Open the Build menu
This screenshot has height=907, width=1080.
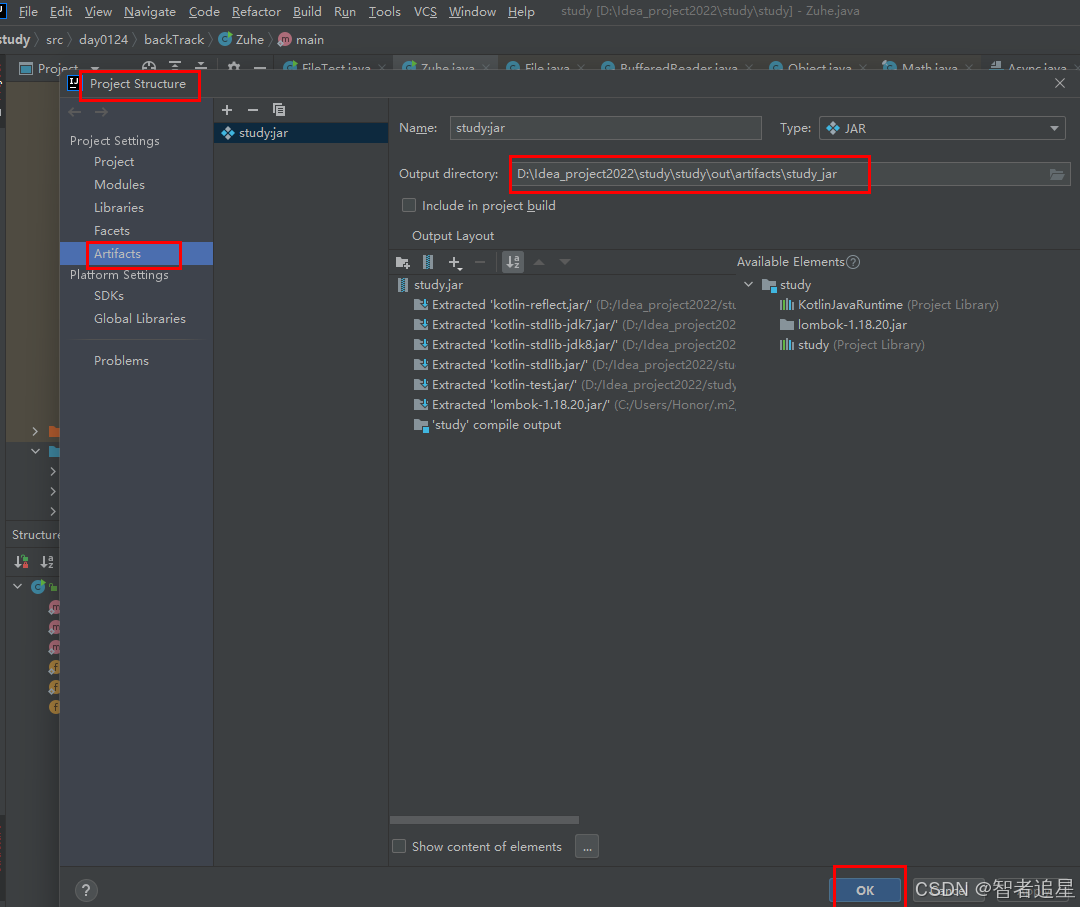pos(307,12)
